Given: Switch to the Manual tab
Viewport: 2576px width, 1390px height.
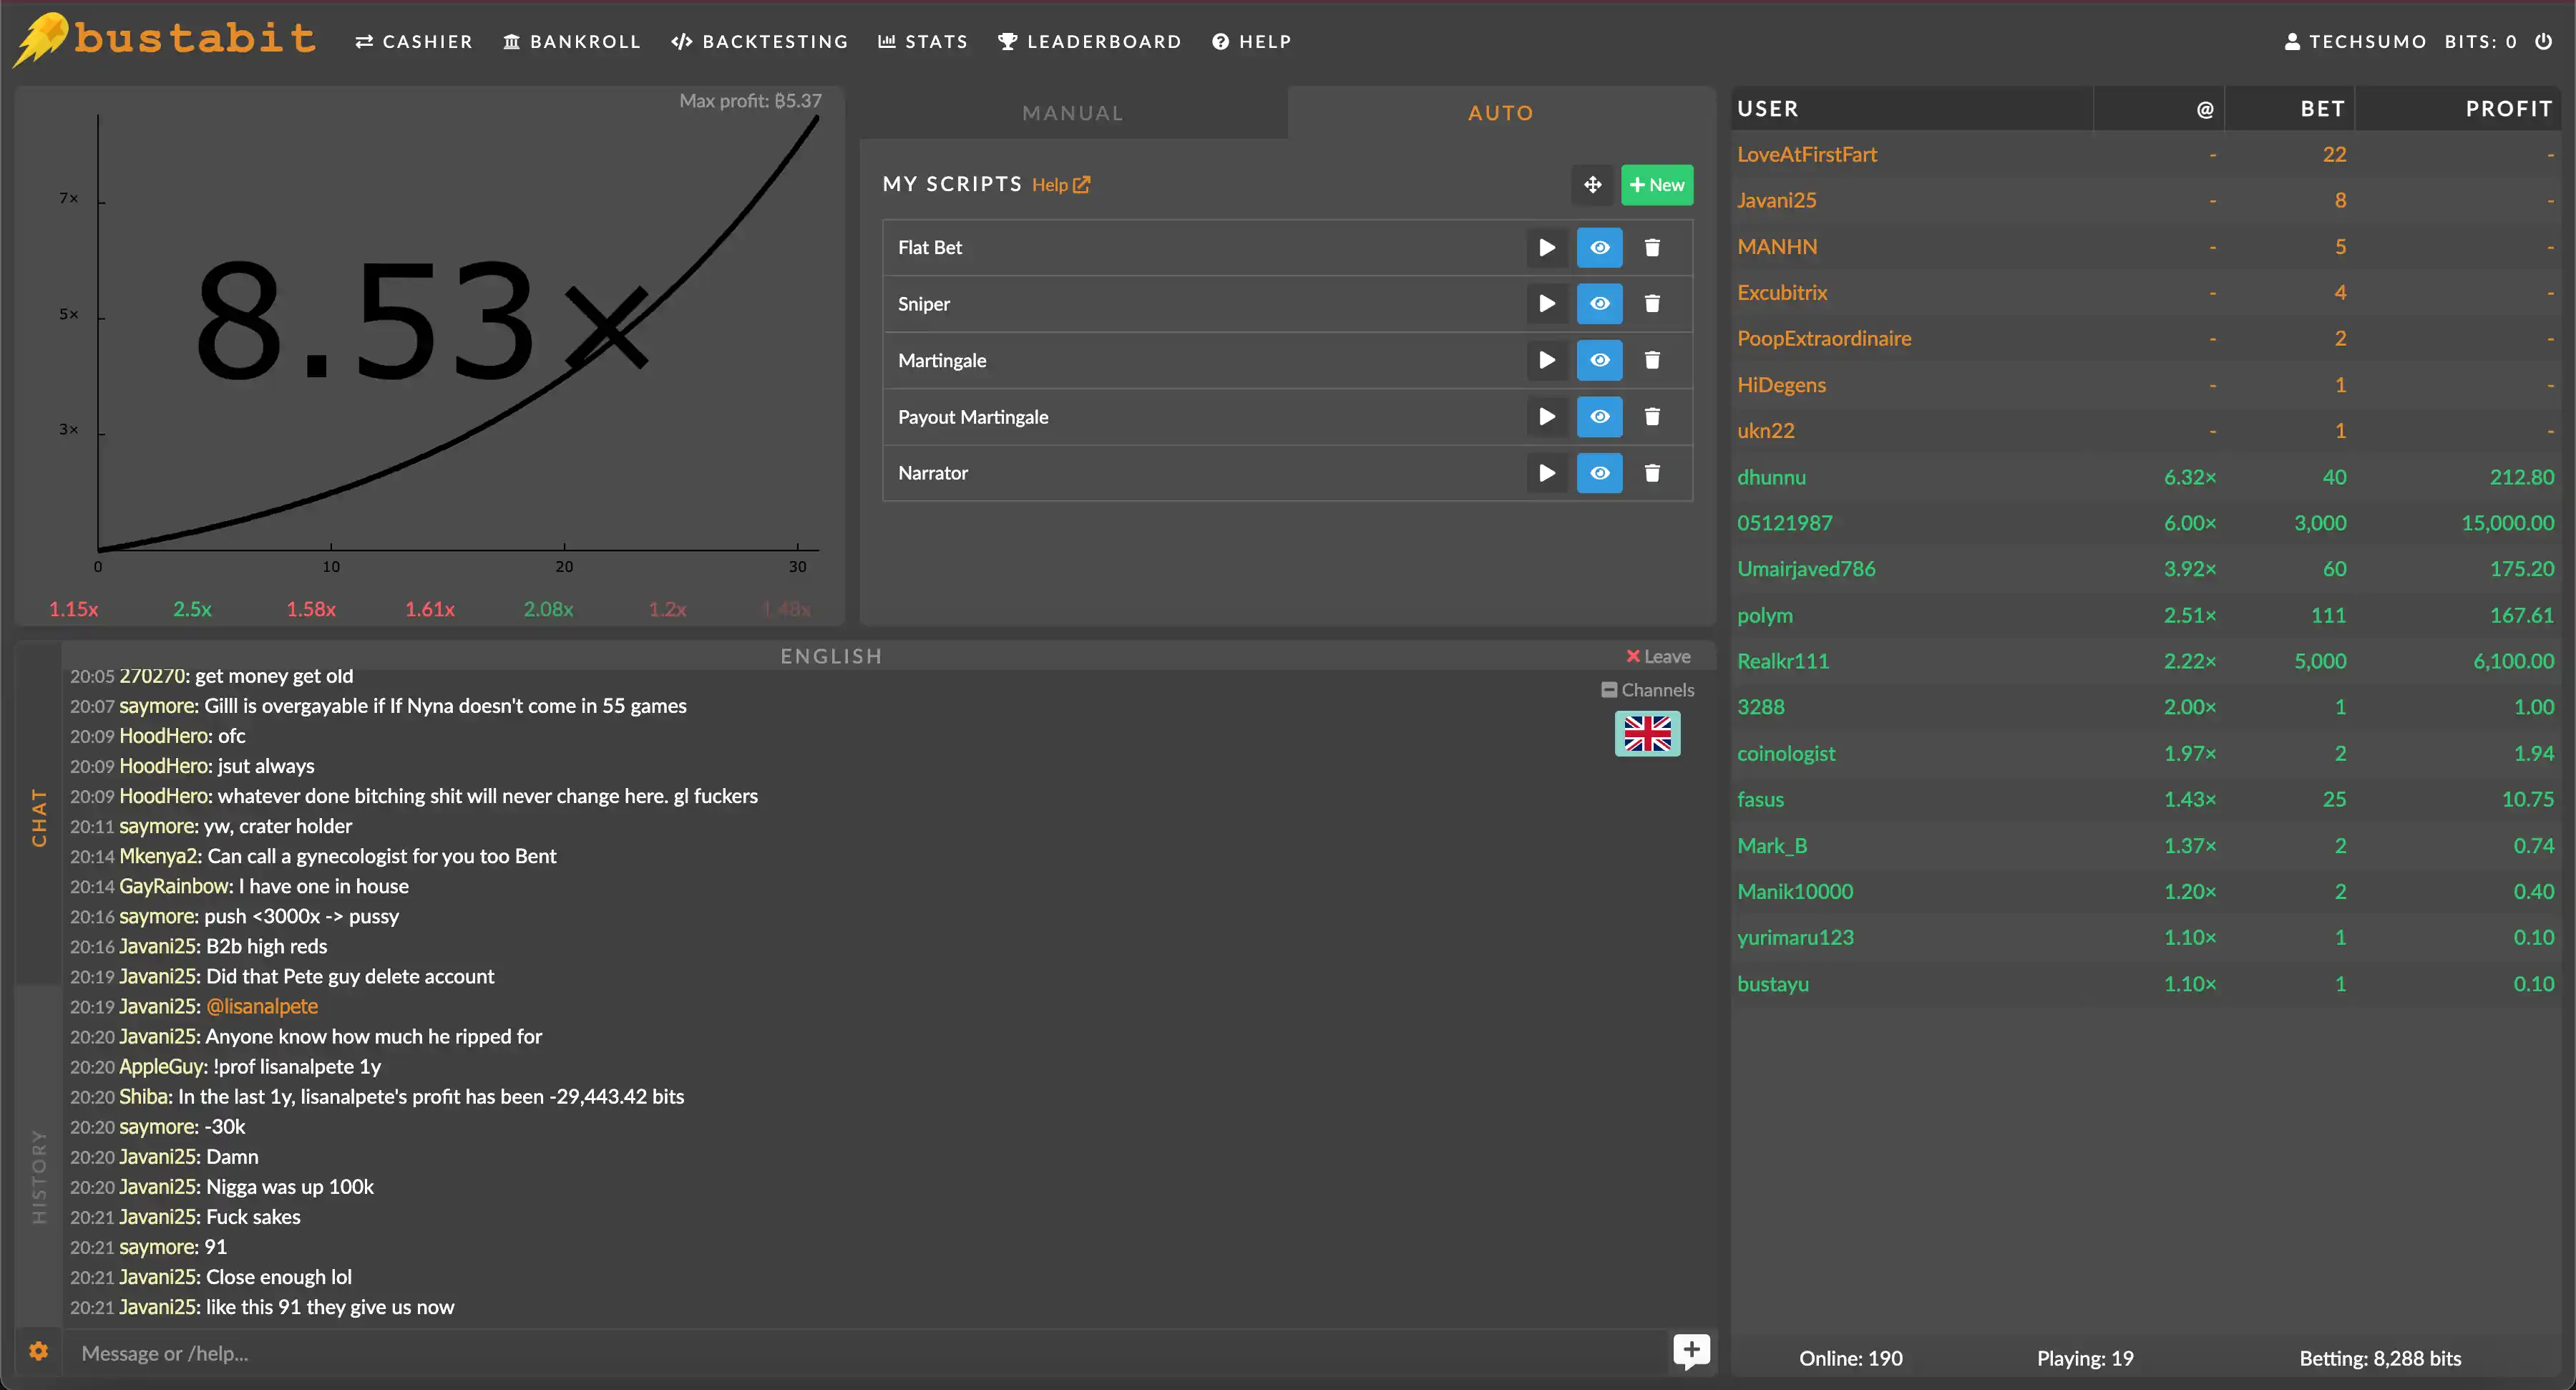Looking at the screenshot, I should [1073, 113].
